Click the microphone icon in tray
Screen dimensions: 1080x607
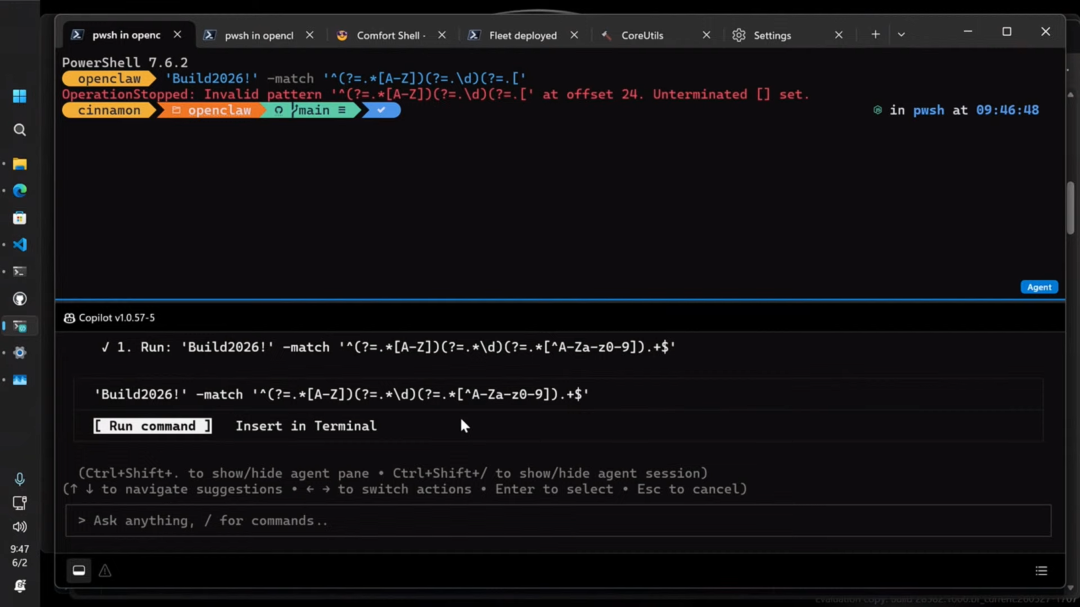click(19, 479)
